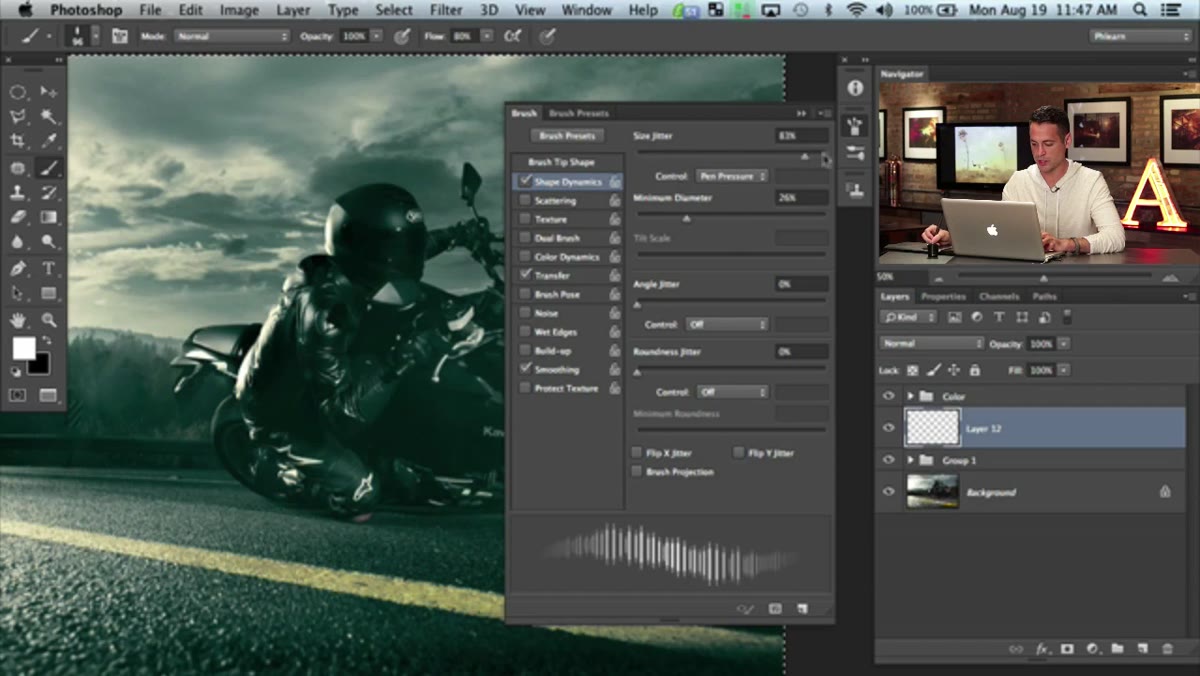
Task: Select the Hand tool
Action: coord(18,320)
